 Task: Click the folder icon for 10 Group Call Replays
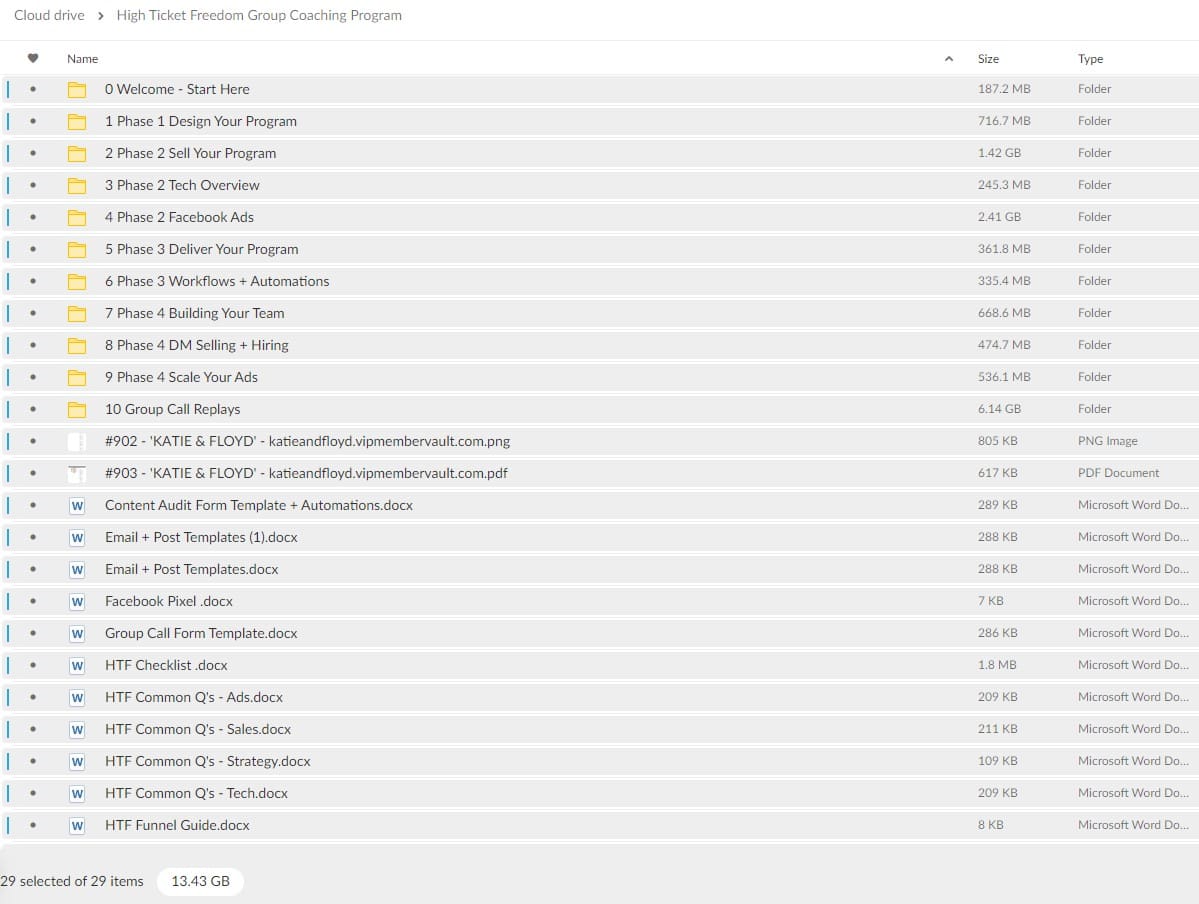[x=77, y=409]
